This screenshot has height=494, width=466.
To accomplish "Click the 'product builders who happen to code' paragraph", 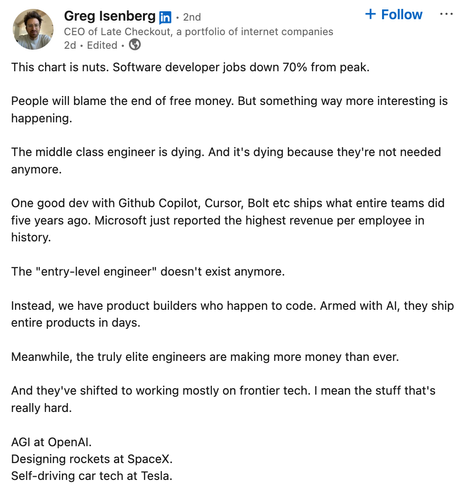I will tap(232, 314).
